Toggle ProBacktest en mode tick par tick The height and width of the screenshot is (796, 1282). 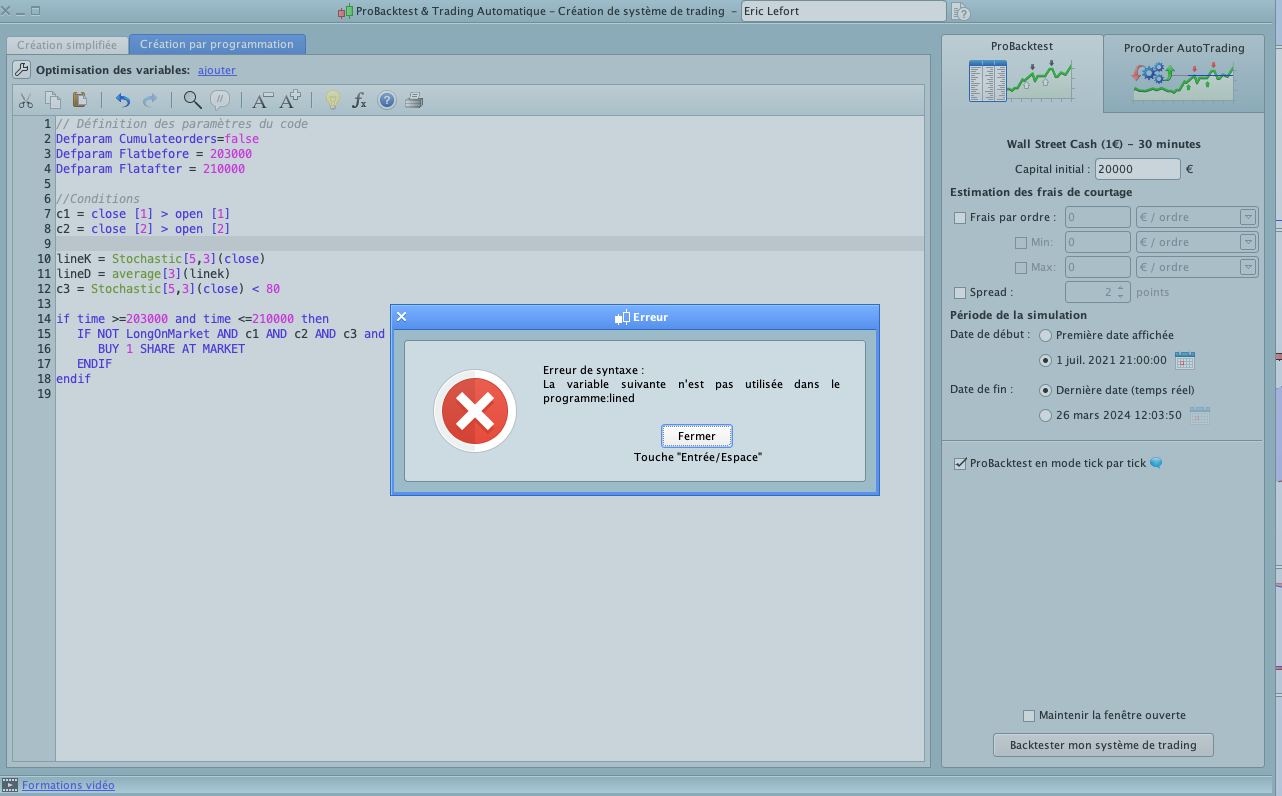click(x=960, y=463)
